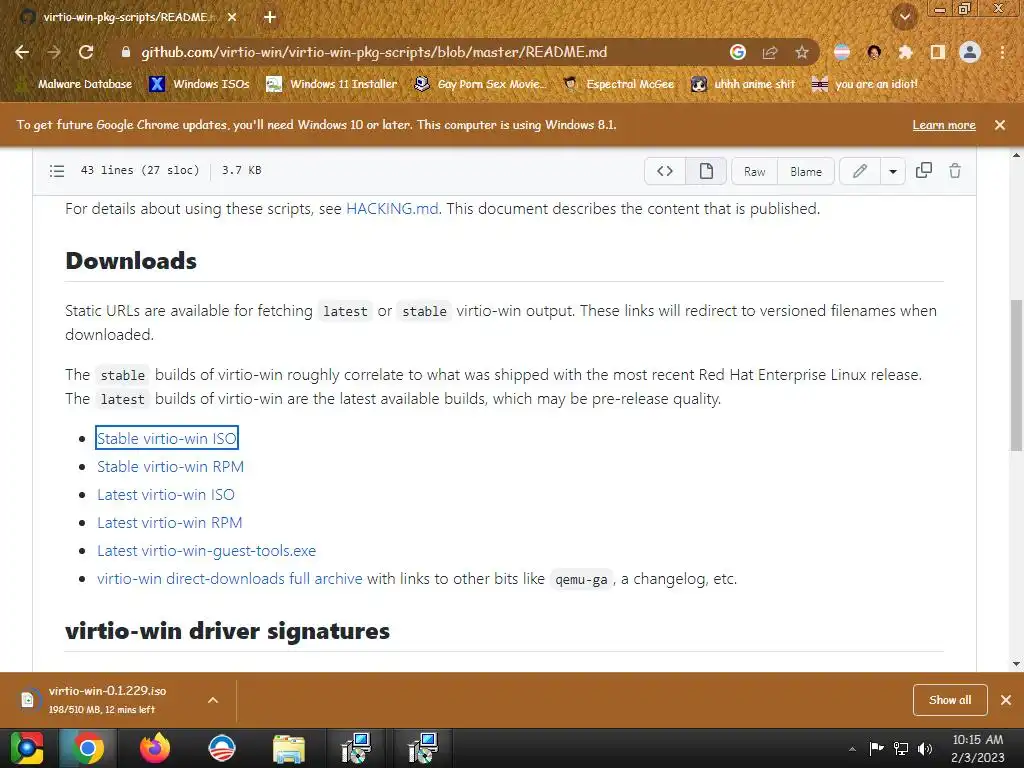Show hidden system tray icons

(852, 749)
